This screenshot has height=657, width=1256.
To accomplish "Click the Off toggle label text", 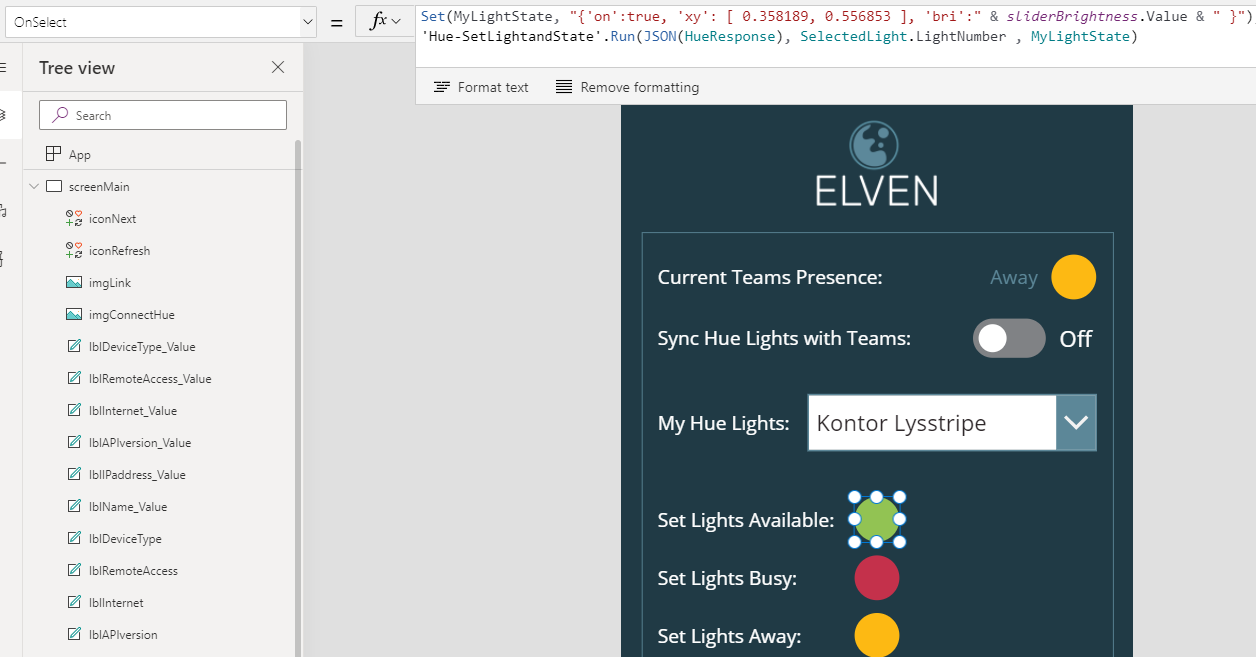I will pyautogui.click(x=1076, y=339).
